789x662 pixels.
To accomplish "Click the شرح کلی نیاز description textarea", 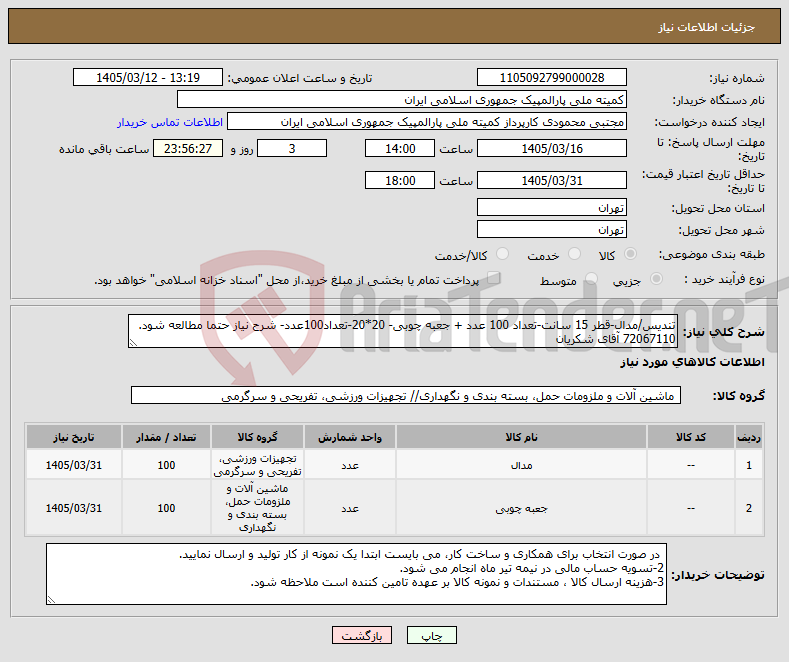I will click(x=403, y=331).
